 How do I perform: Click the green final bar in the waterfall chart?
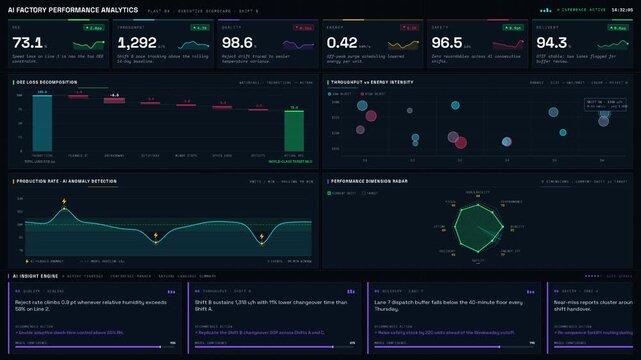[x=294, y=131]
